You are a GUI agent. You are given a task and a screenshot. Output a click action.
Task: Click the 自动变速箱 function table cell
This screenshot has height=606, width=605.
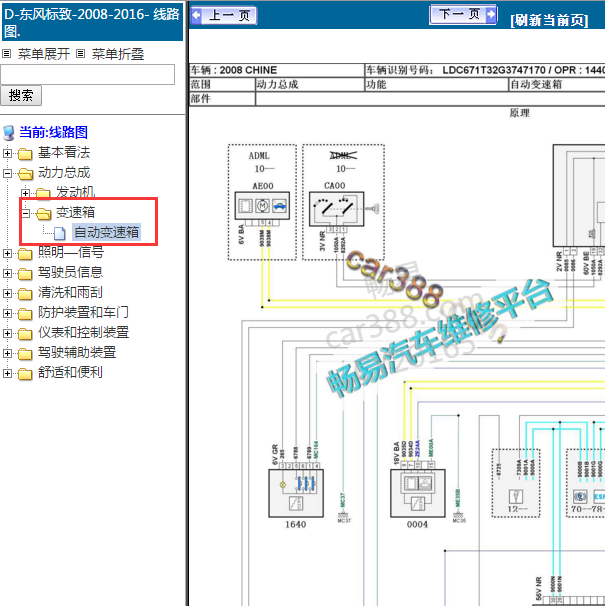557,84
